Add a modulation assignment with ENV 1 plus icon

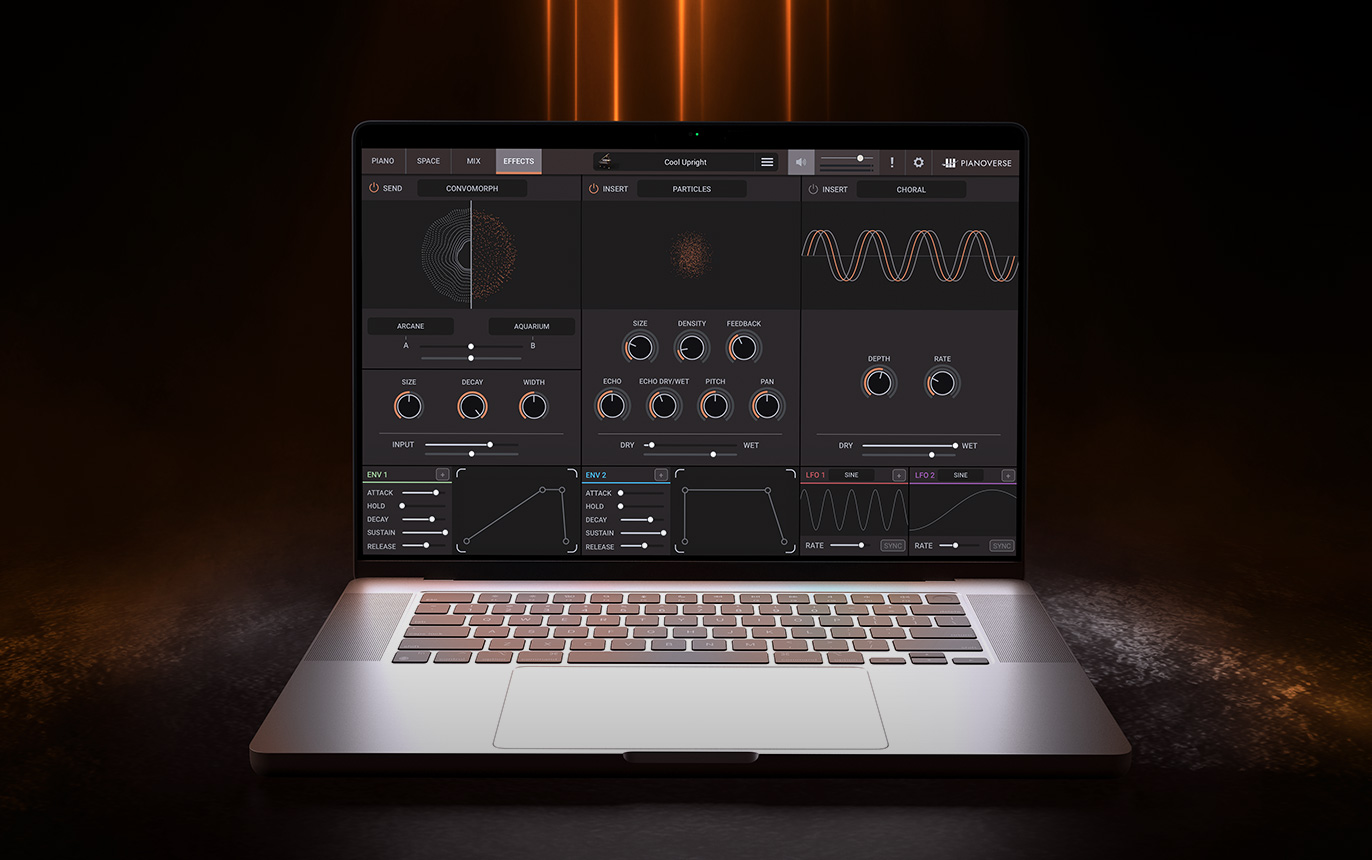(x=443, y=474)
